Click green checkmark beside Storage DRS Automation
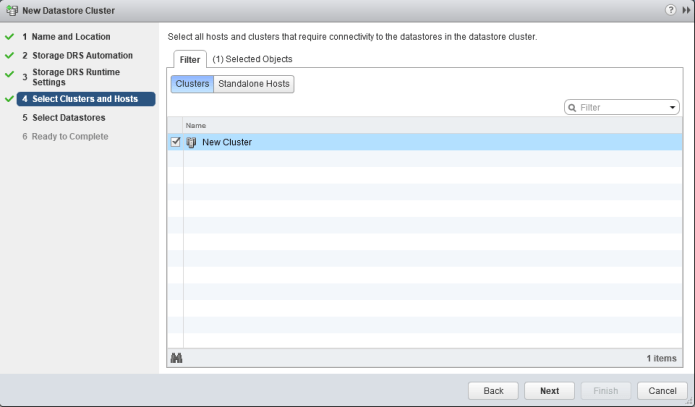 [8, 55]
